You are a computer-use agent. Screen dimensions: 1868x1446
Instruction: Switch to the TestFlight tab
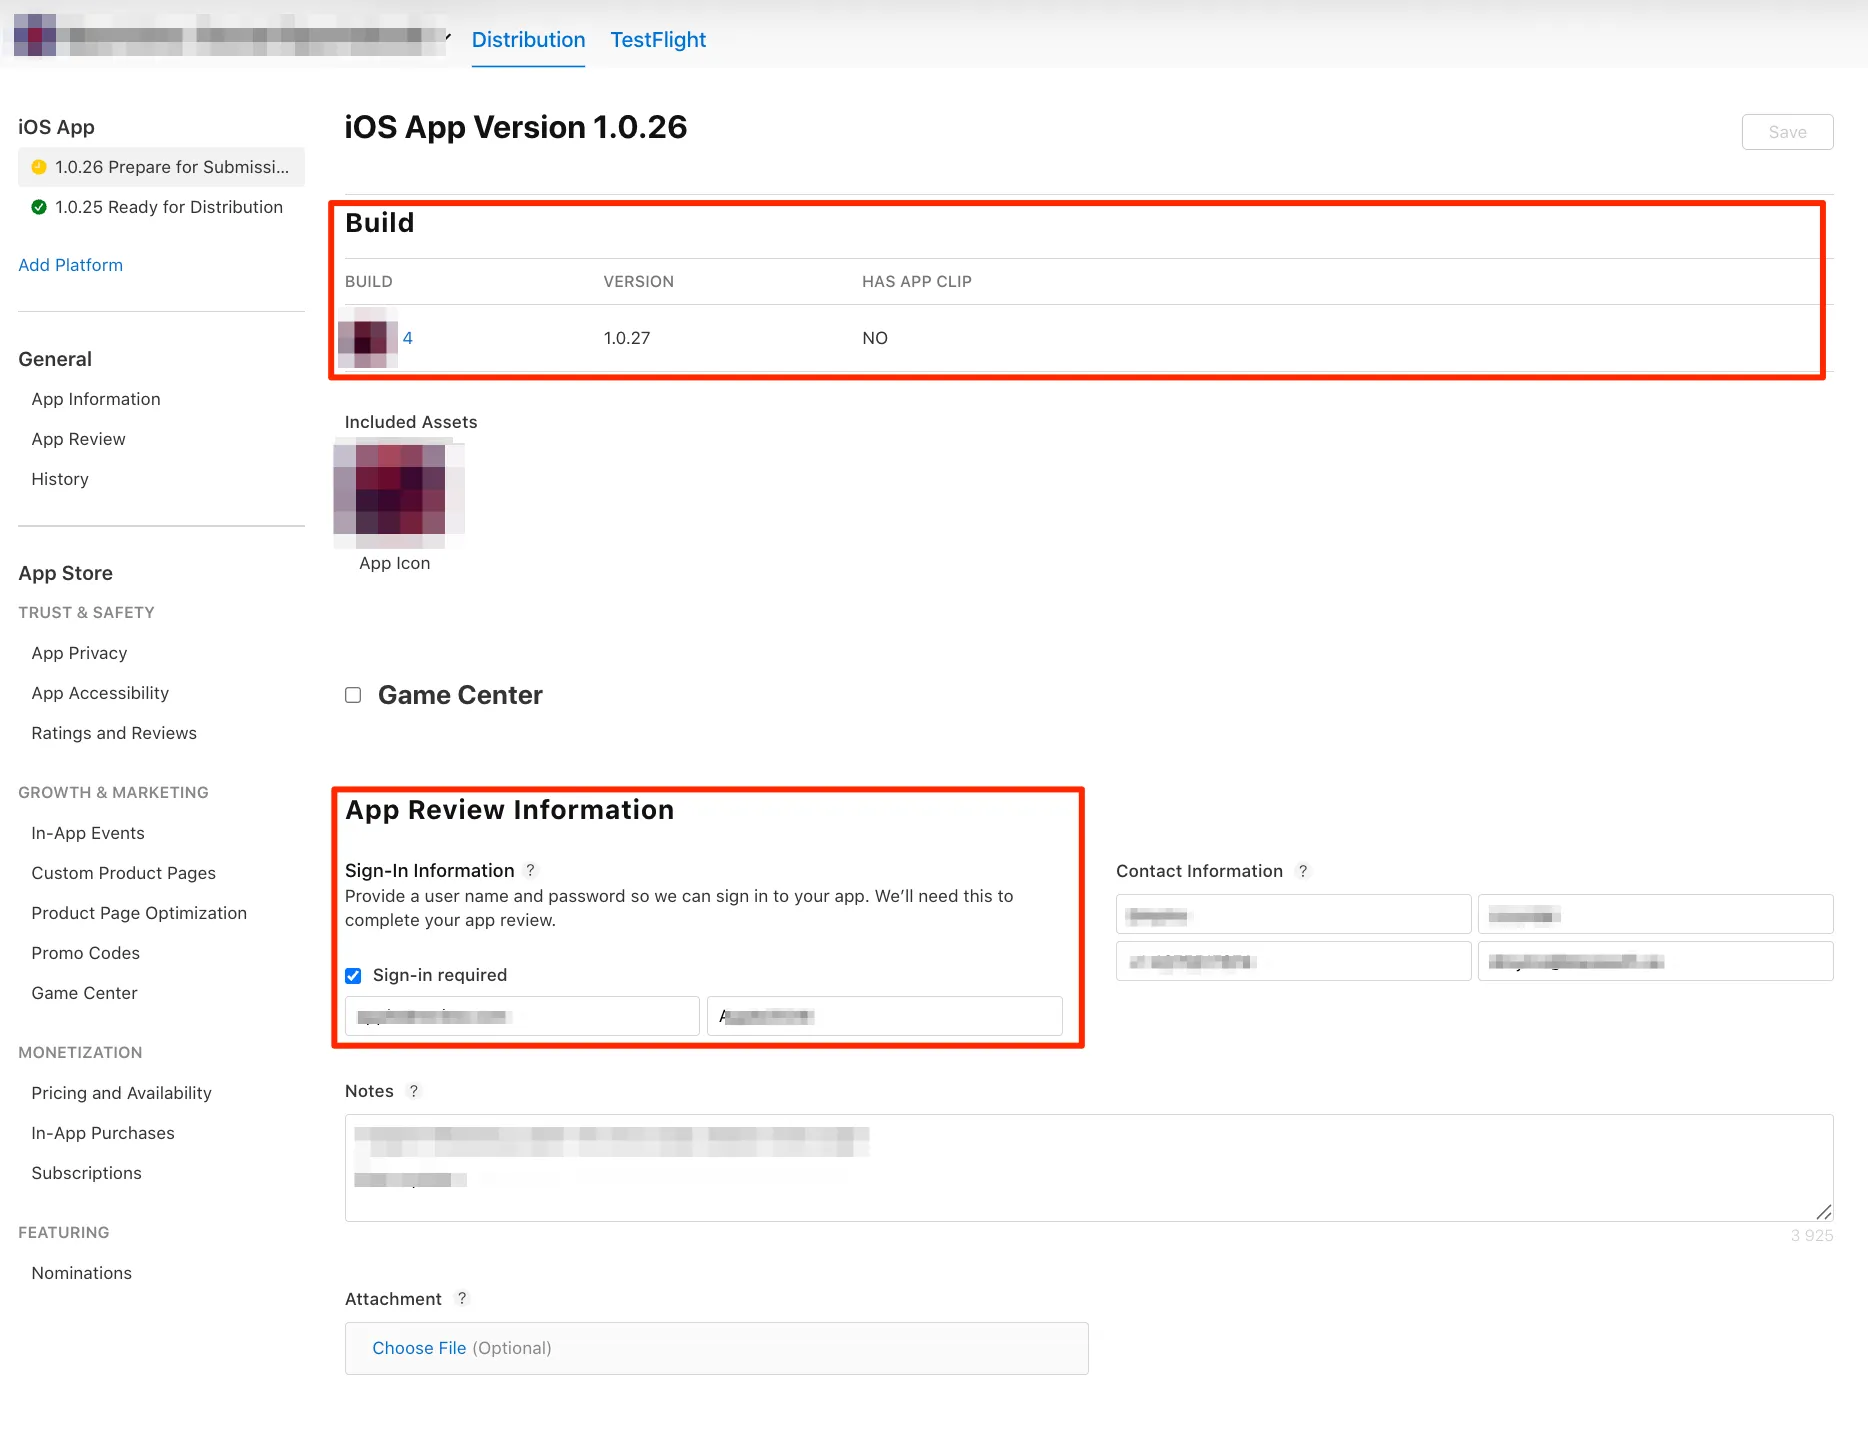[658, 39]
